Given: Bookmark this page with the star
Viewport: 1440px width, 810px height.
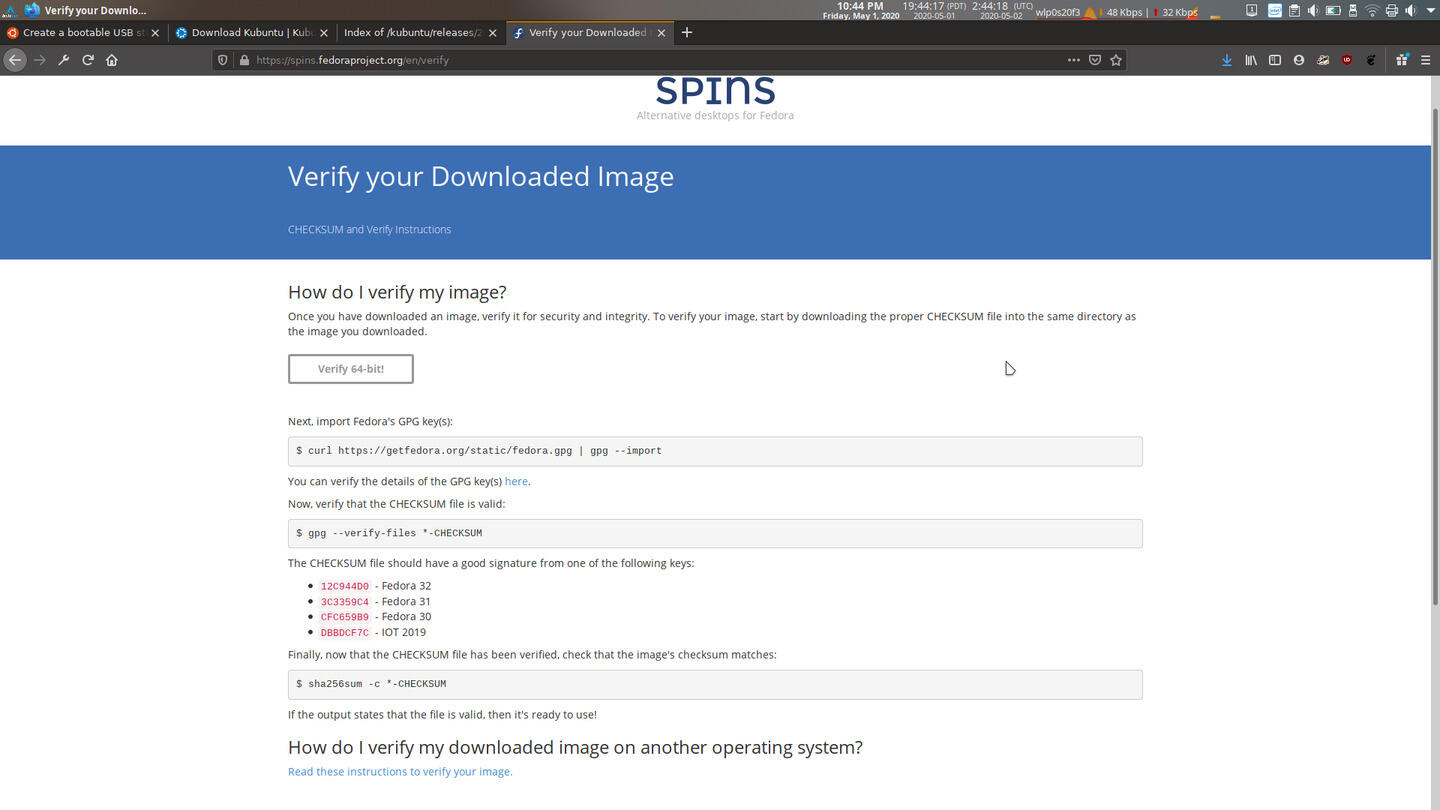Looking at the screenshot, I should click(x=1116, y=60).
